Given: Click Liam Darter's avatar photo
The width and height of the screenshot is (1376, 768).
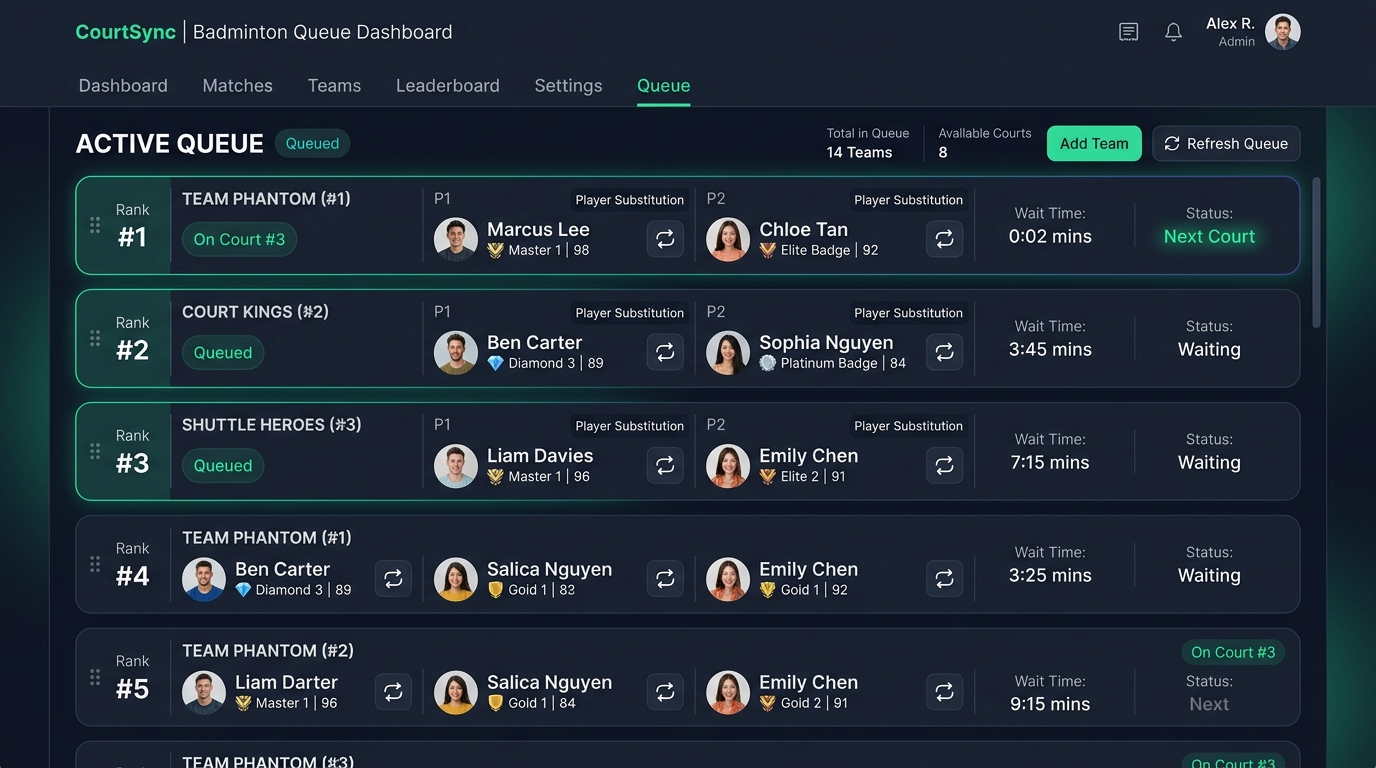Looking at the screenshot, I should click(x=204, y=691).
